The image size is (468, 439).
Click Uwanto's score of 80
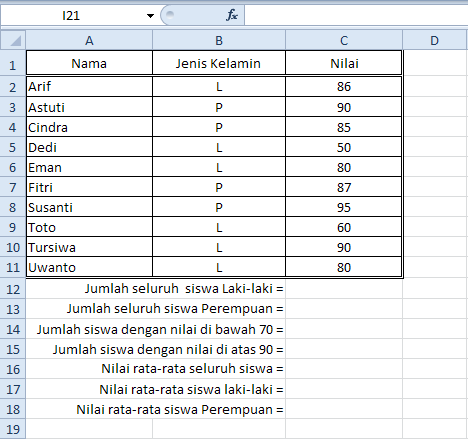[x=344, y=267]
